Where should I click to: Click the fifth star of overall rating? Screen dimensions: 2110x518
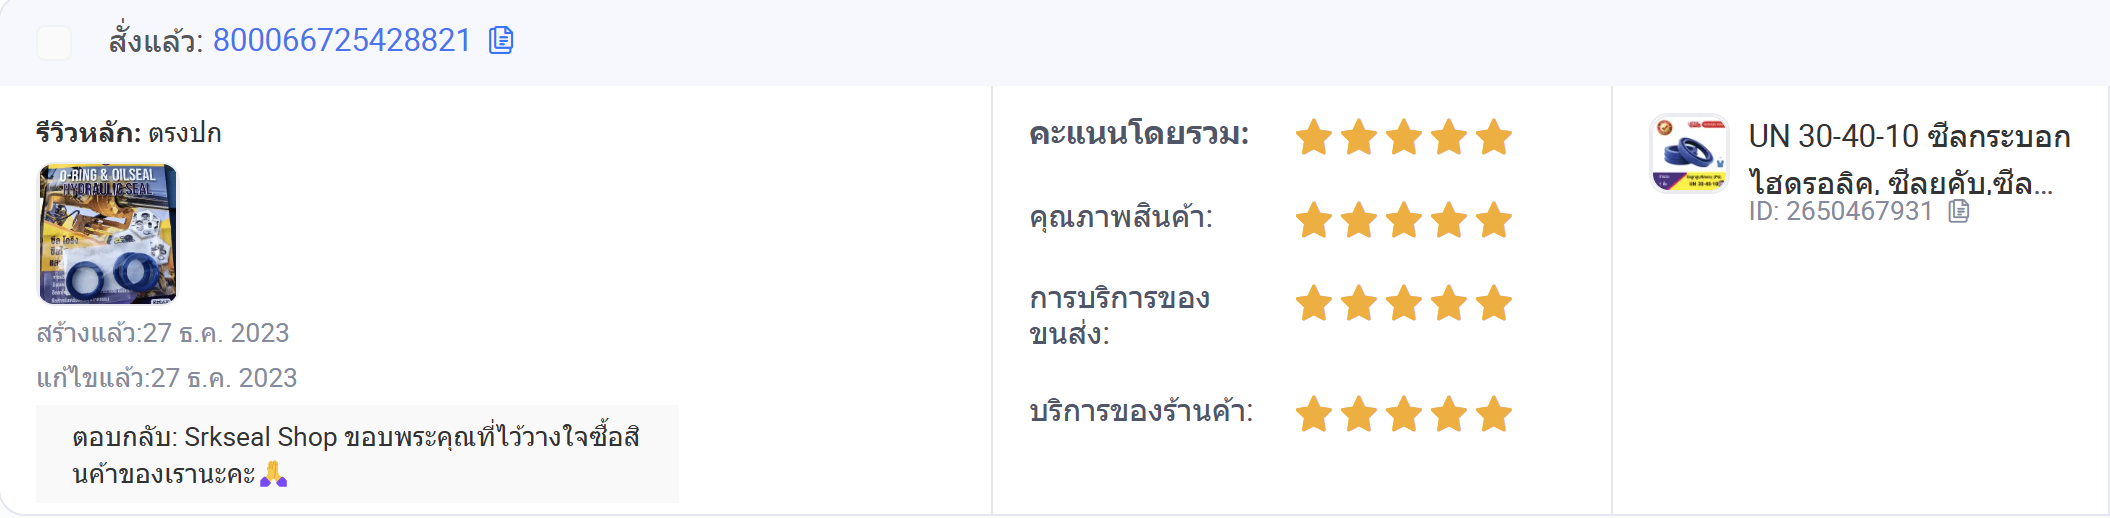pos(1493,137)
